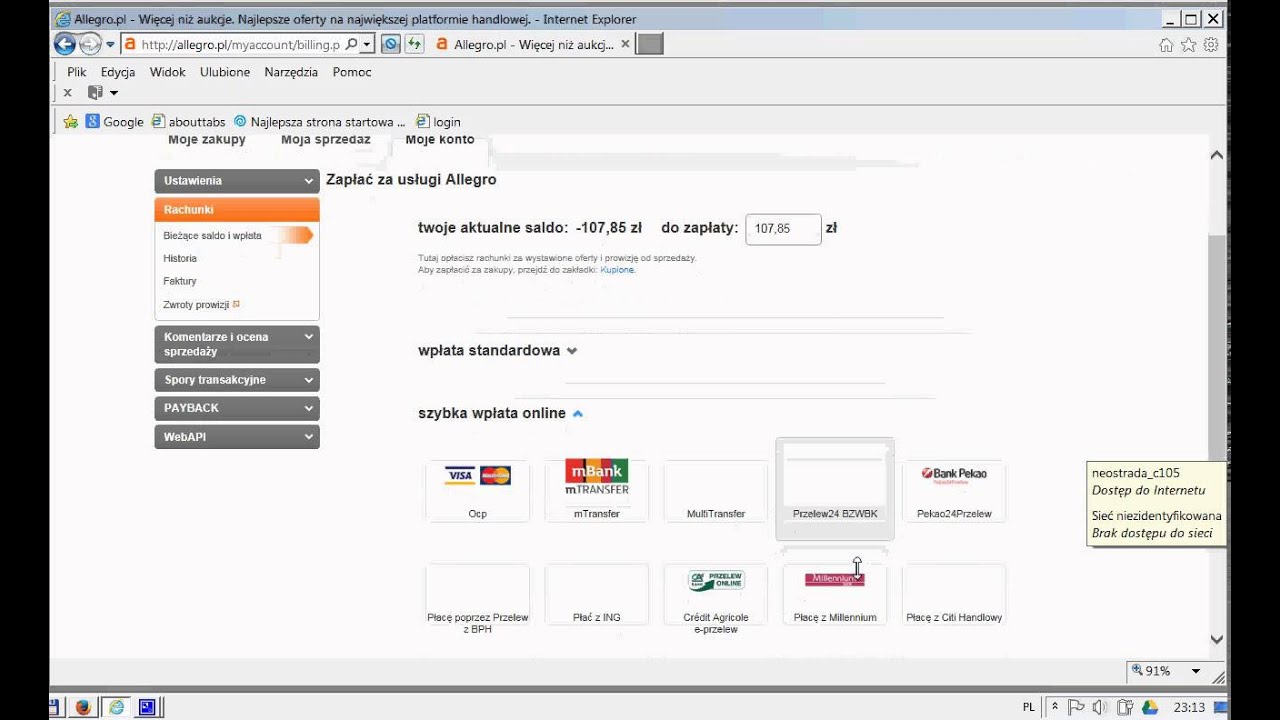
Task: Expand the PAYBACK sidebar section
Action: pos(237,408)
